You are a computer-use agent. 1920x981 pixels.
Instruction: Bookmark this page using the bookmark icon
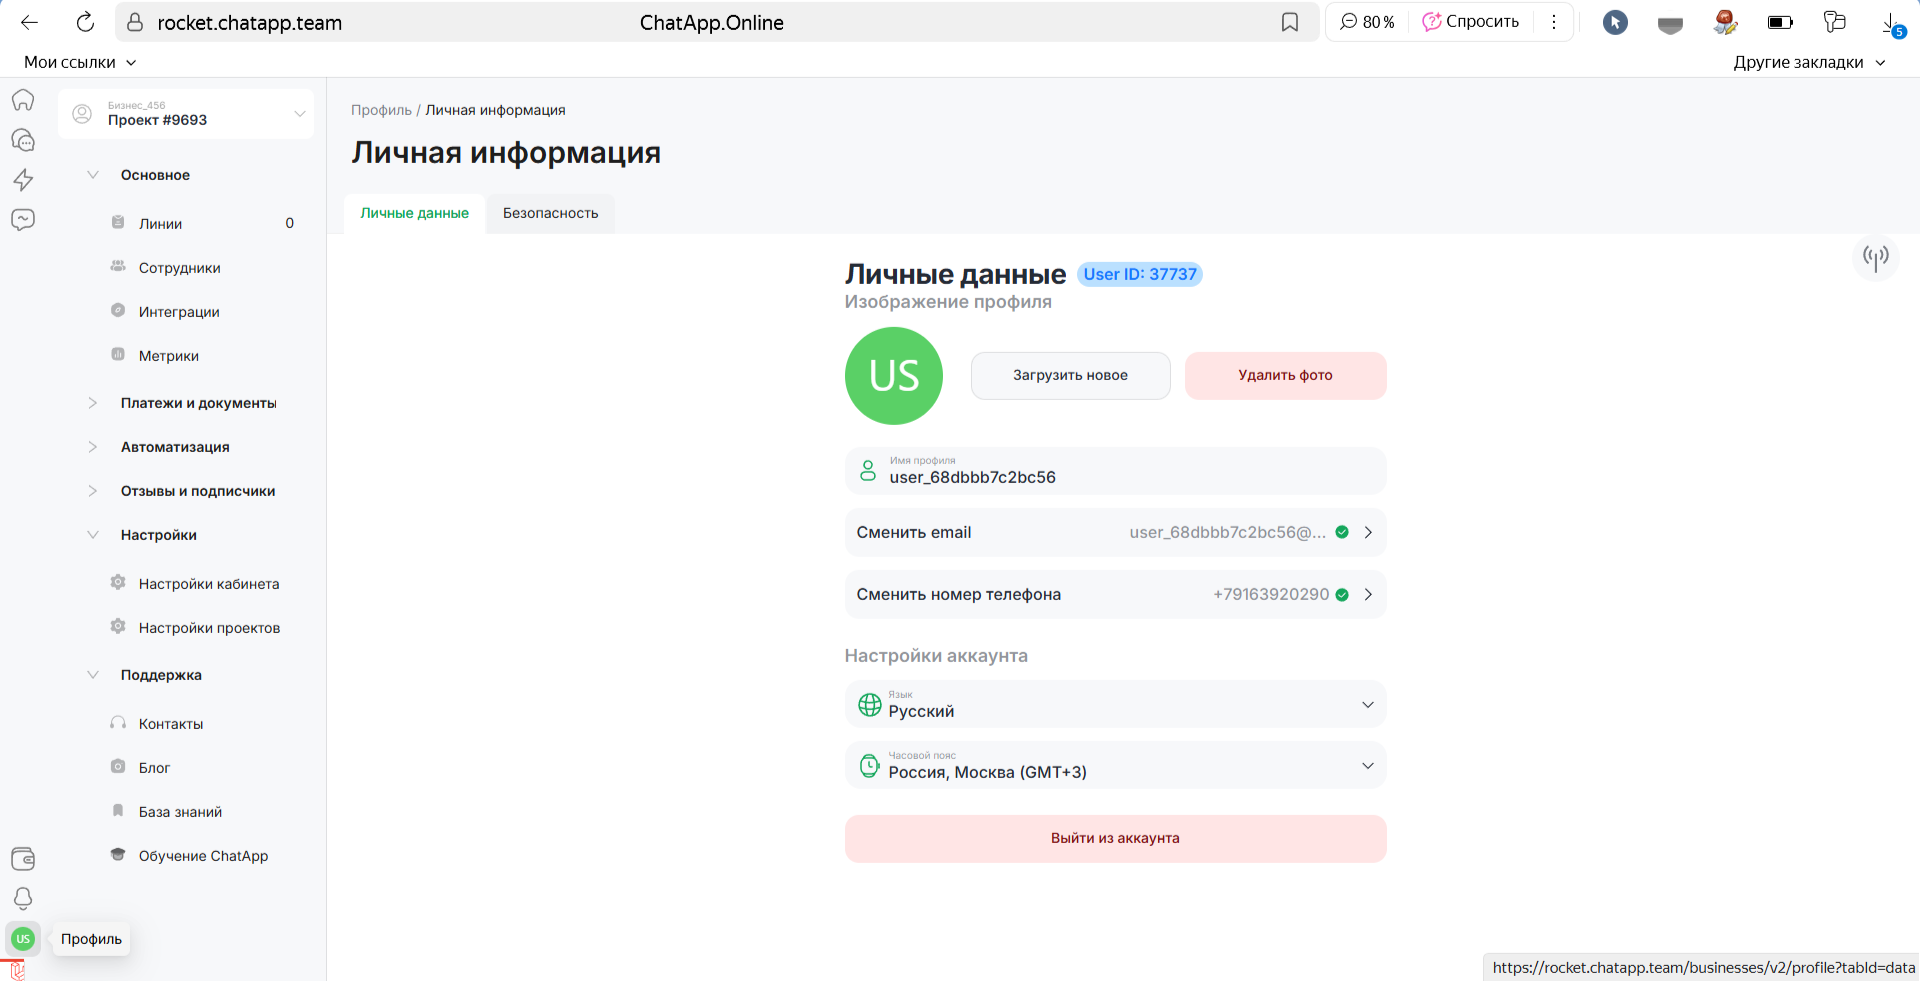(x=1290, y=22)
